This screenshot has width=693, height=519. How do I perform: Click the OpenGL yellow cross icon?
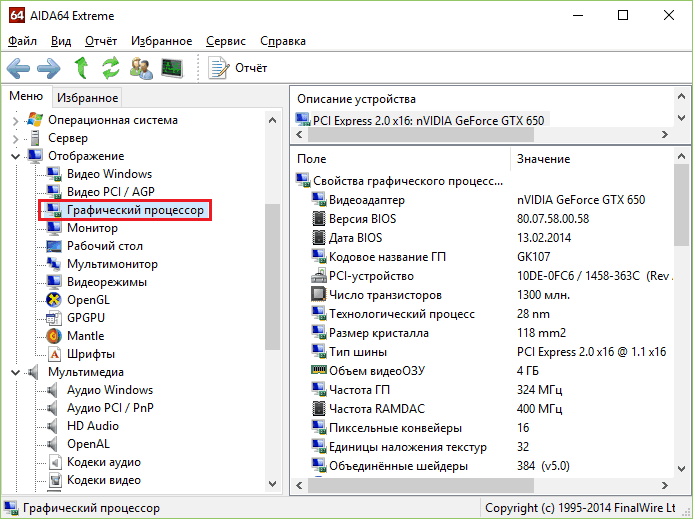54,300
